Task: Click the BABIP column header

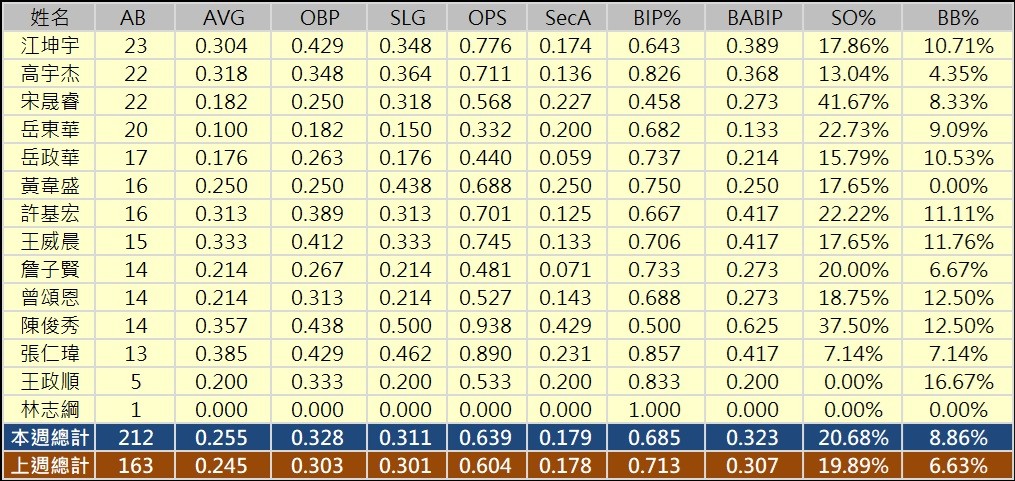Action: click(x=752, y=17)
